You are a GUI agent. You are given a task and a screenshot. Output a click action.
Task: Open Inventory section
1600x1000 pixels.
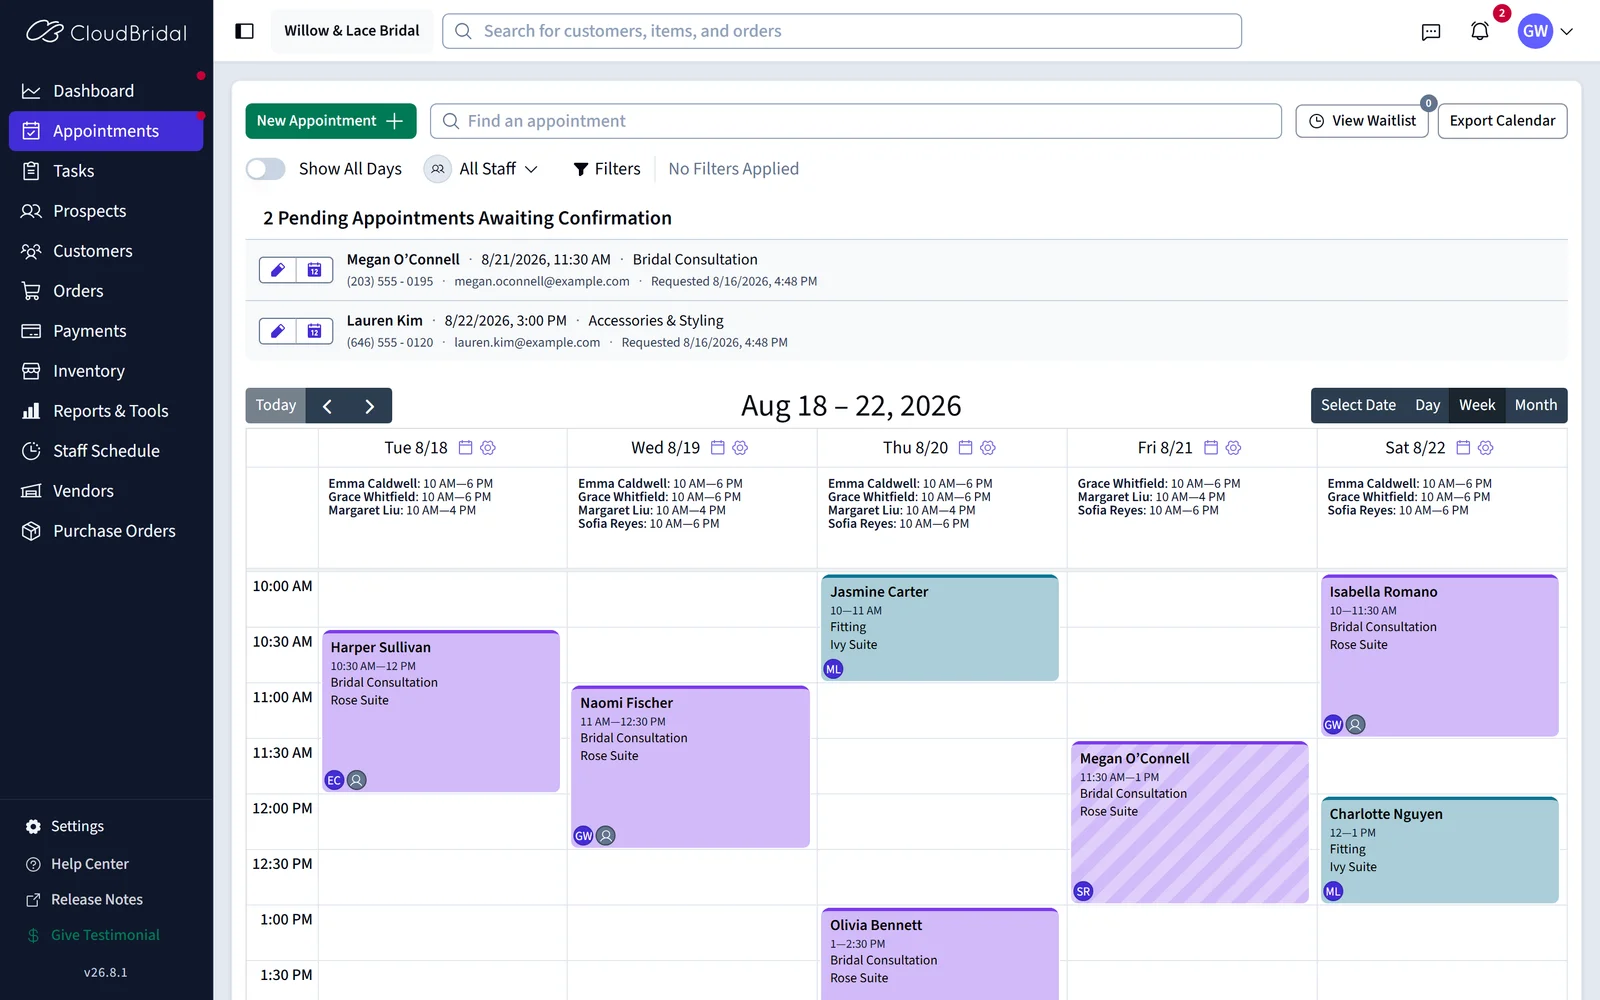[106, 371]
